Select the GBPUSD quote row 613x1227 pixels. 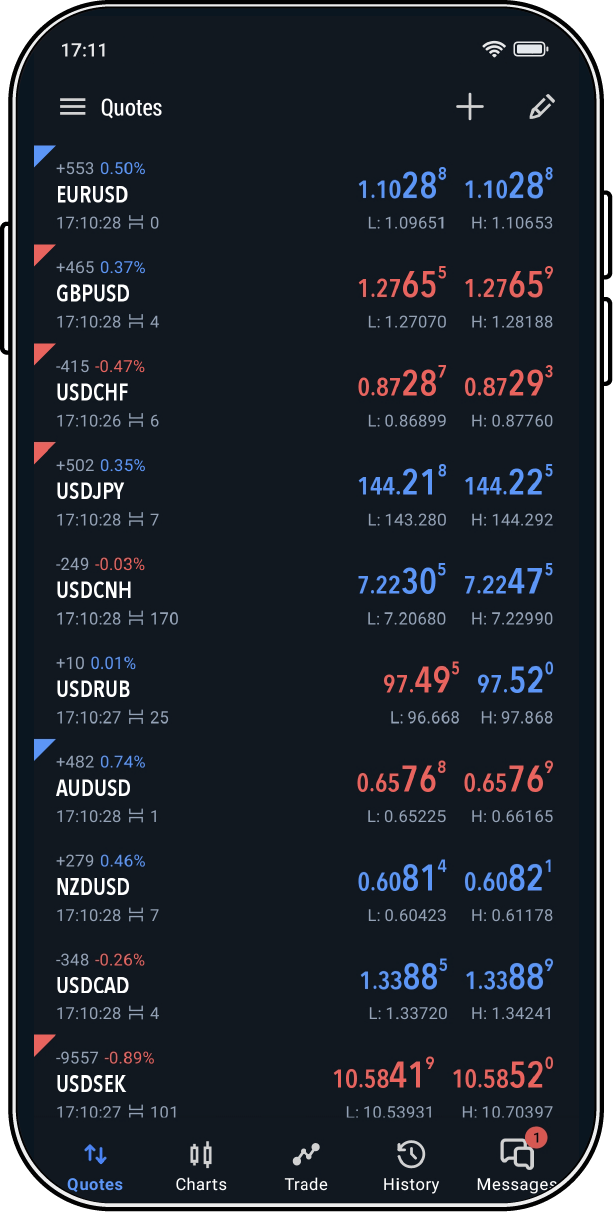[x=306, y=294]
